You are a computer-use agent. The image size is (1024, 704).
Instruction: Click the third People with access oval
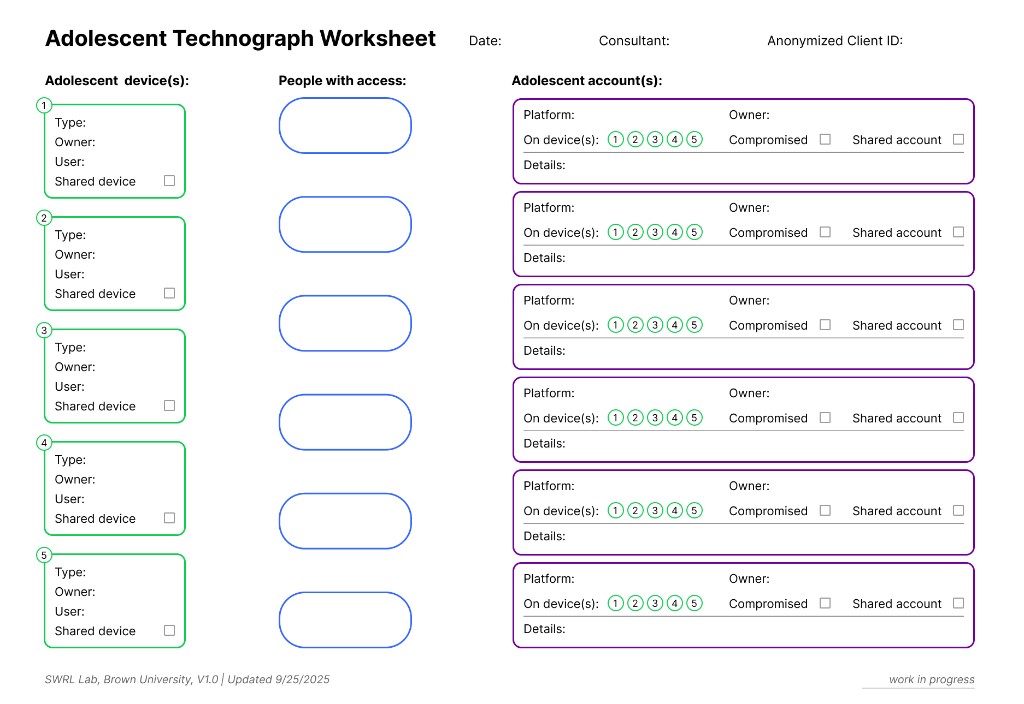pyautogui.click(x=345, y=323)
